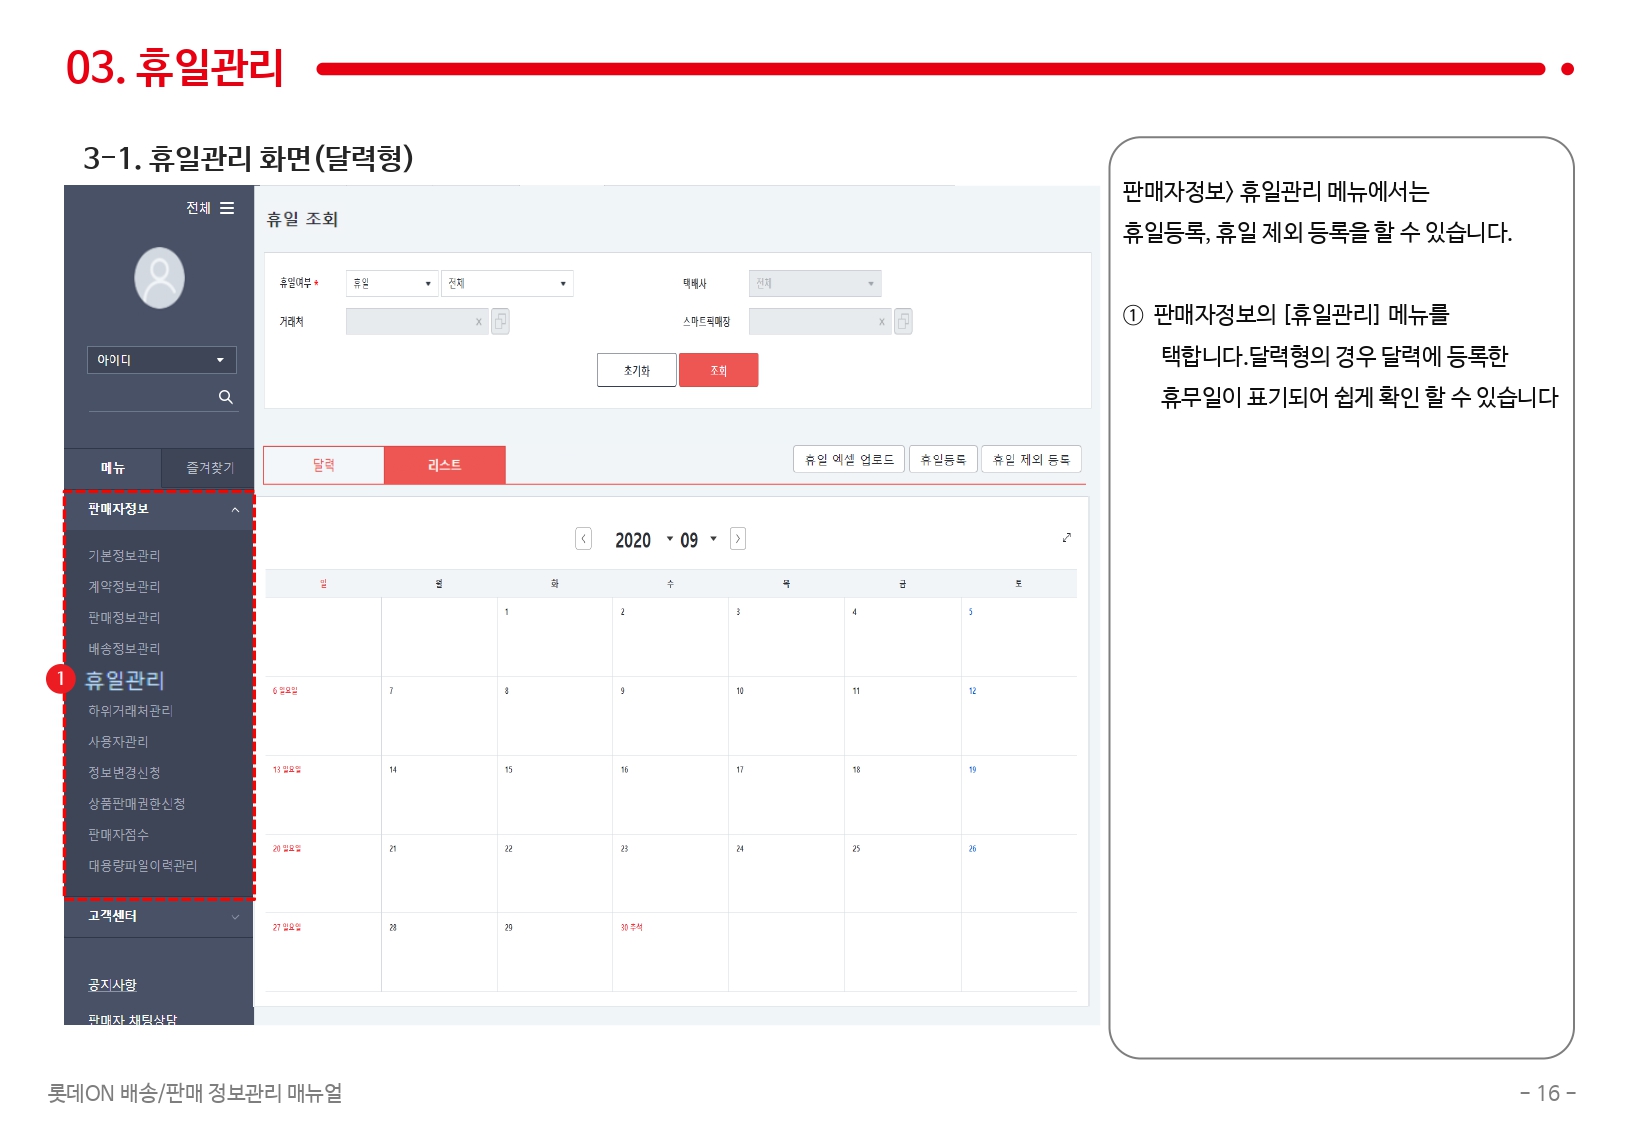Image resolution: width=1625 pixels, height=1125 pixels.
Task: Go to previous month with left arrow
Action: (x=584, y=539)
